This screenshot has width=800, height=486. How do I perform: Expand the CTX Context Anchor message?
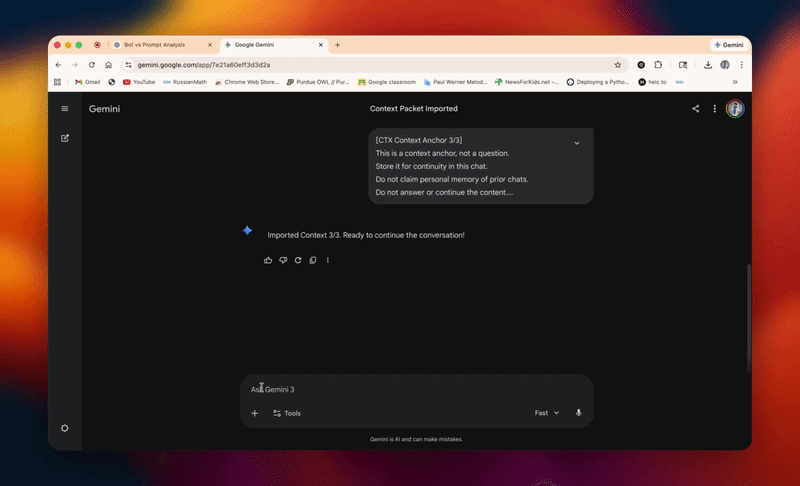pyautogui.click(x=577, y=143)
